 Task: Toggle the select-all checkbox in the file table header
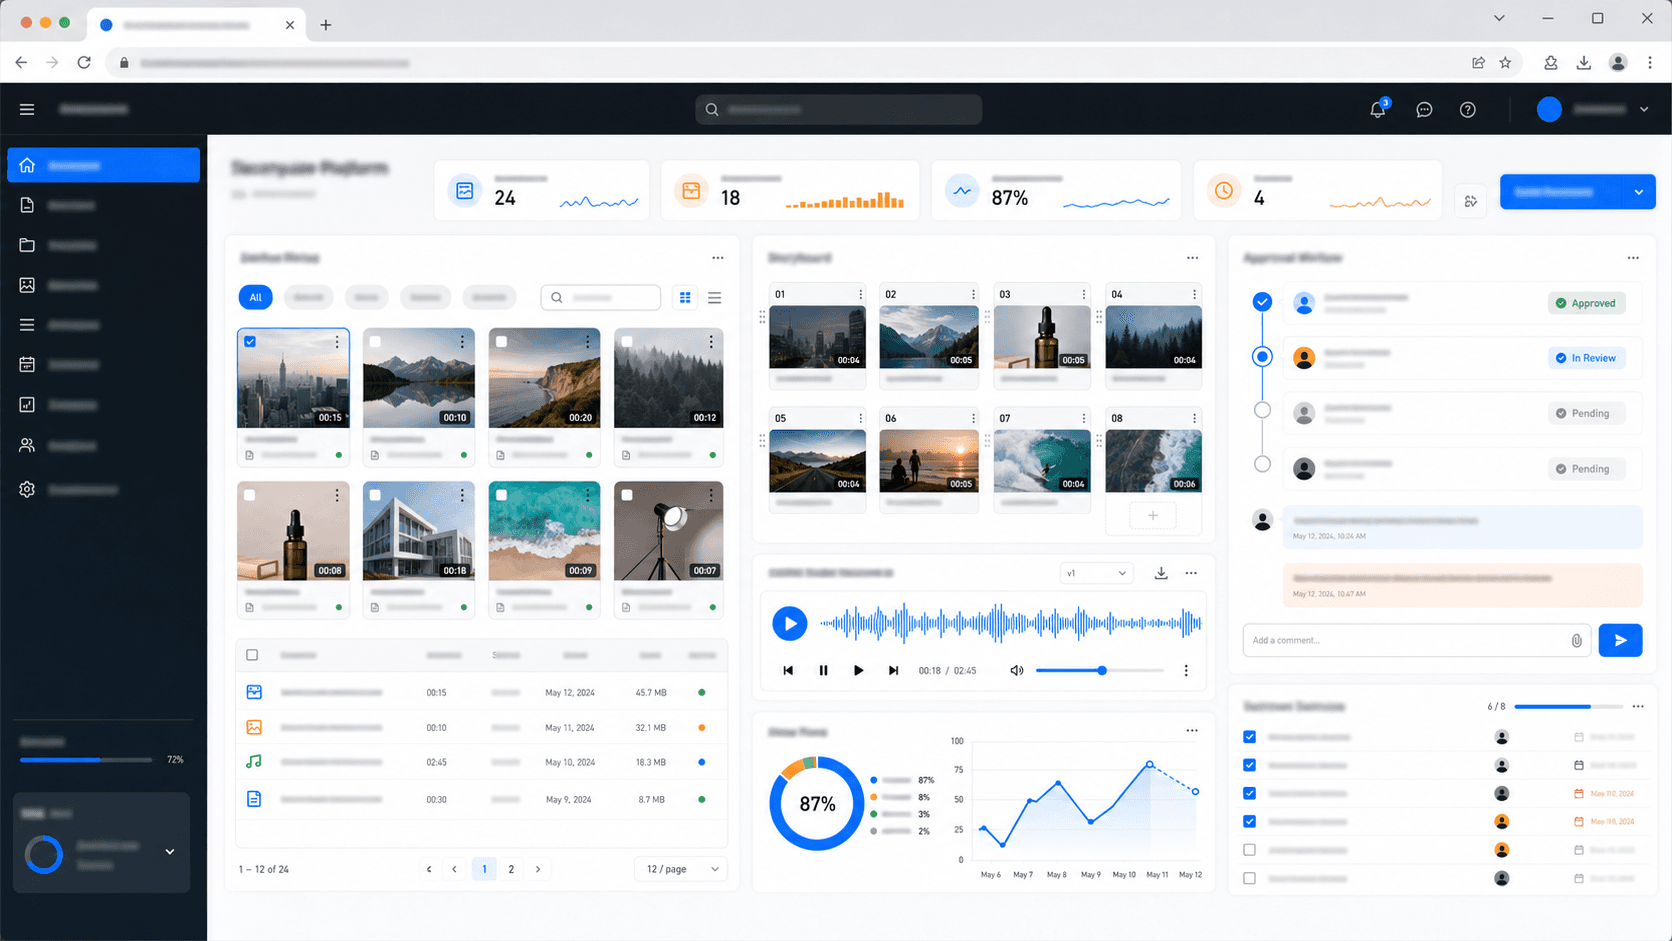click(252, 655)
